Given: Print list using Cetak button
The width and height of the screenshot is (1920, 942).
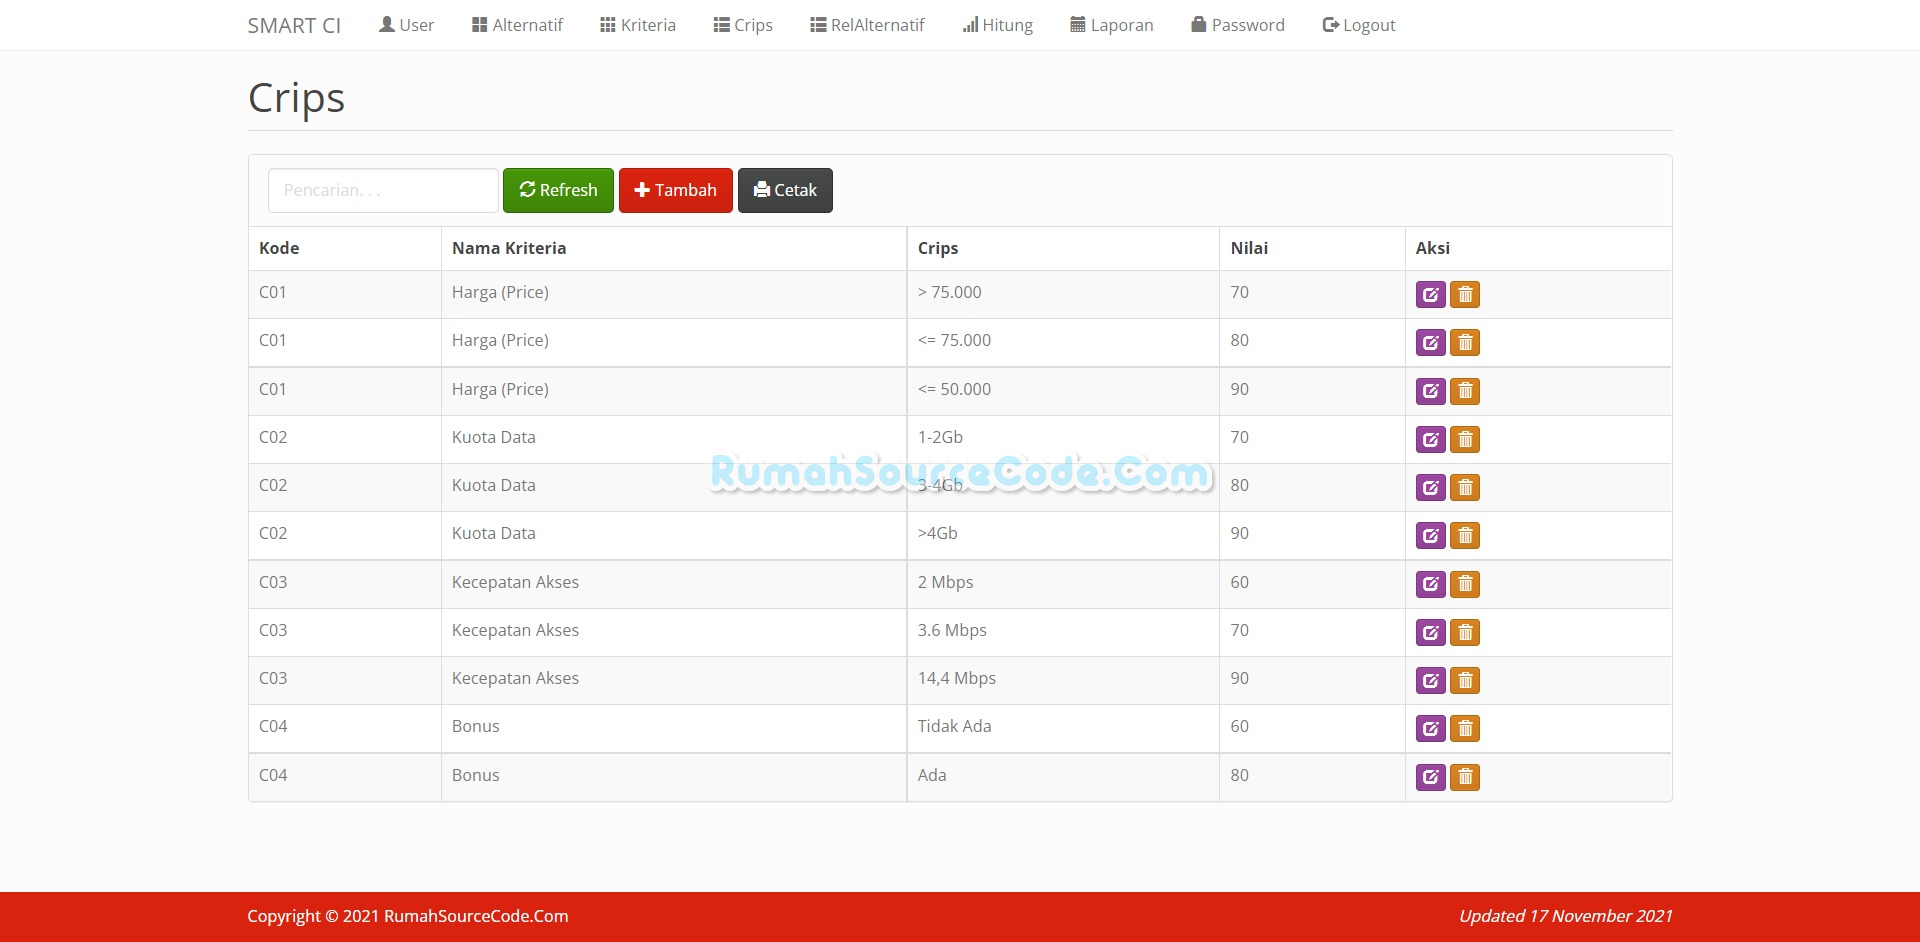Looking at the screenshot, I should [785, 190].
